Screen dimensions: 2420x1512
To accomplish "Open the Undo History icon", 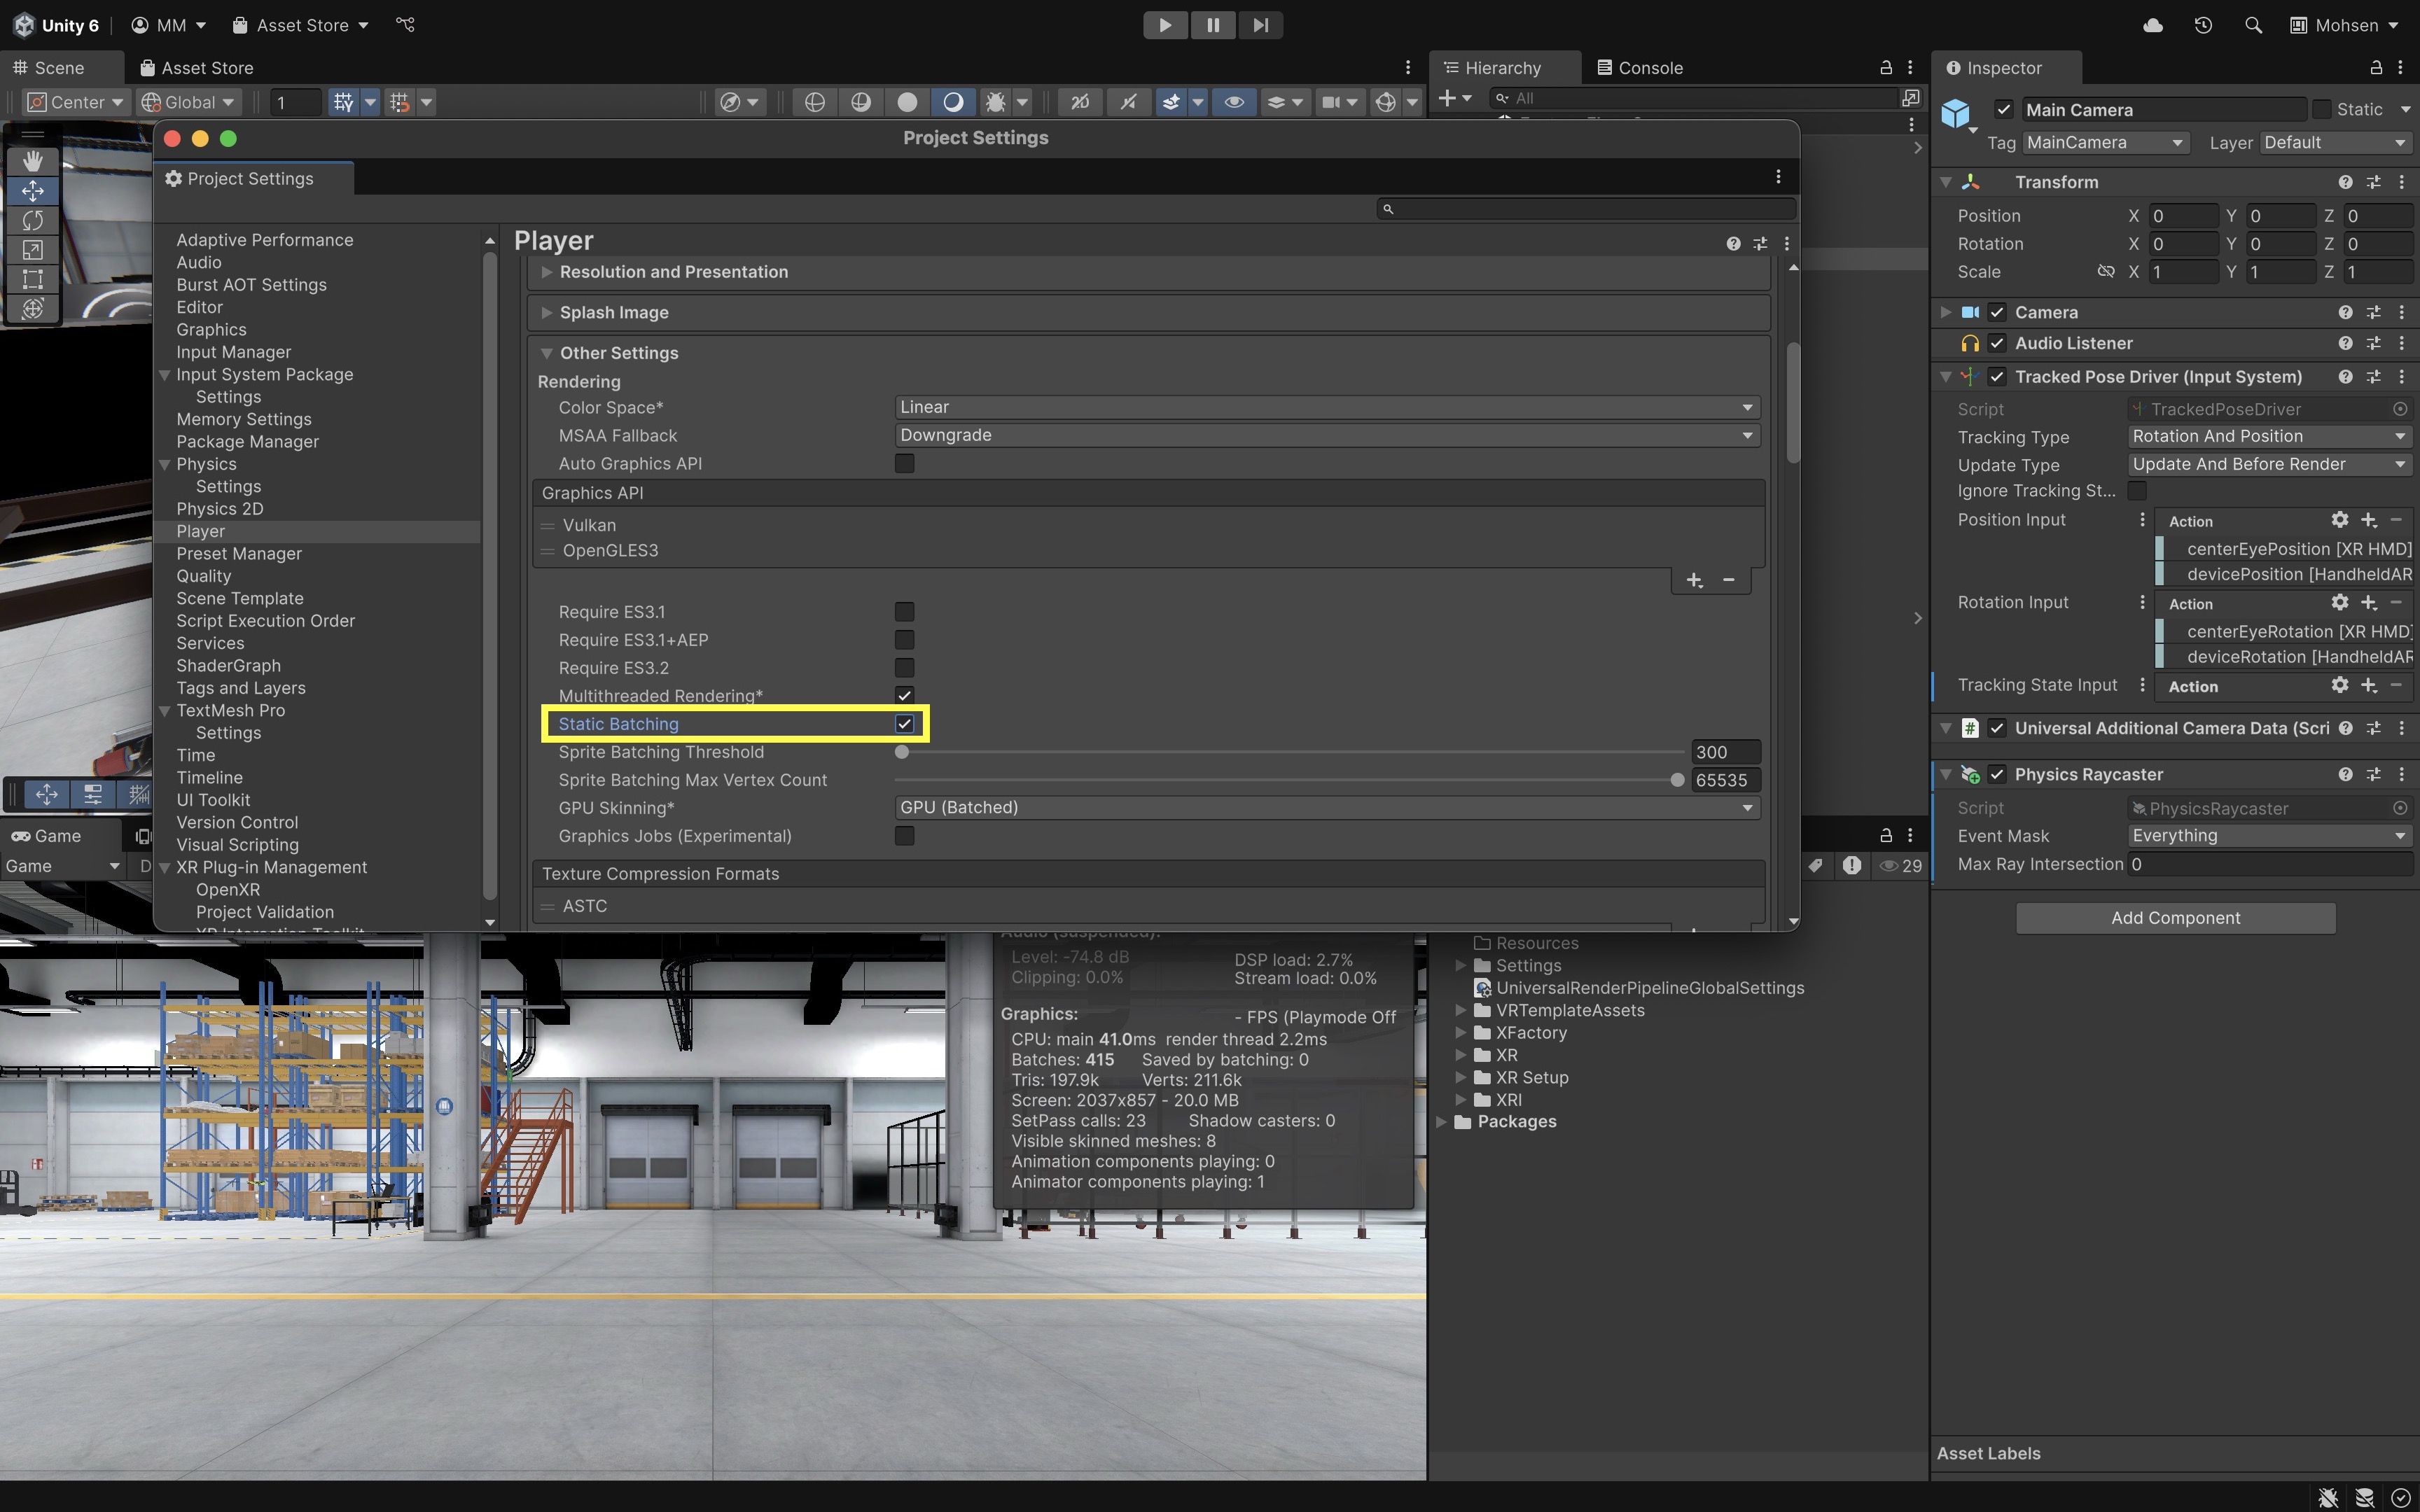I will tap(2203, 25).
